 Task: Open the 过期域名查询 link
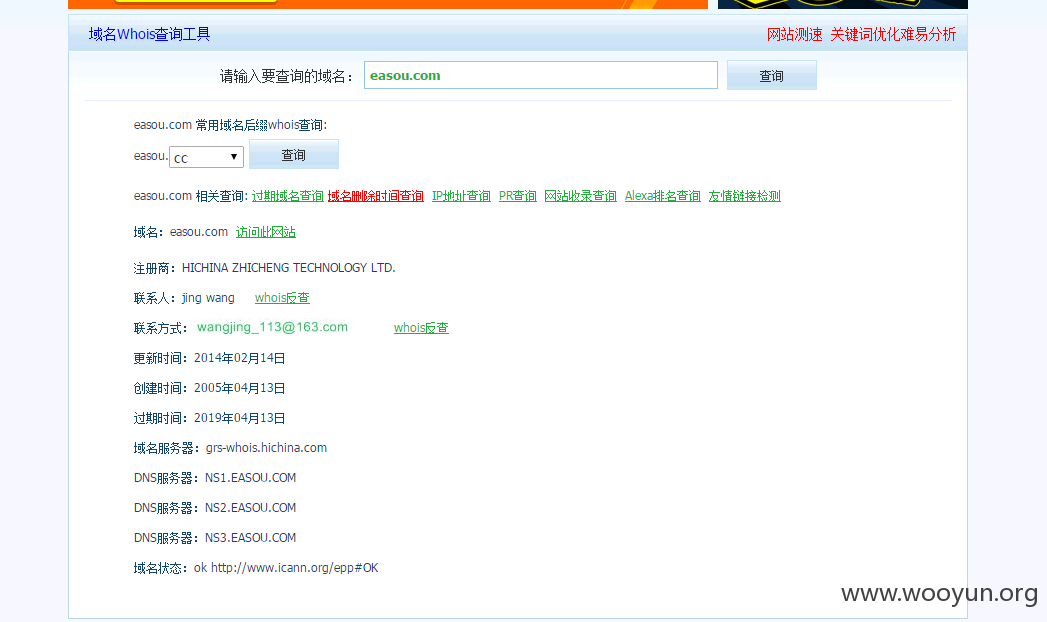point(288,196)
